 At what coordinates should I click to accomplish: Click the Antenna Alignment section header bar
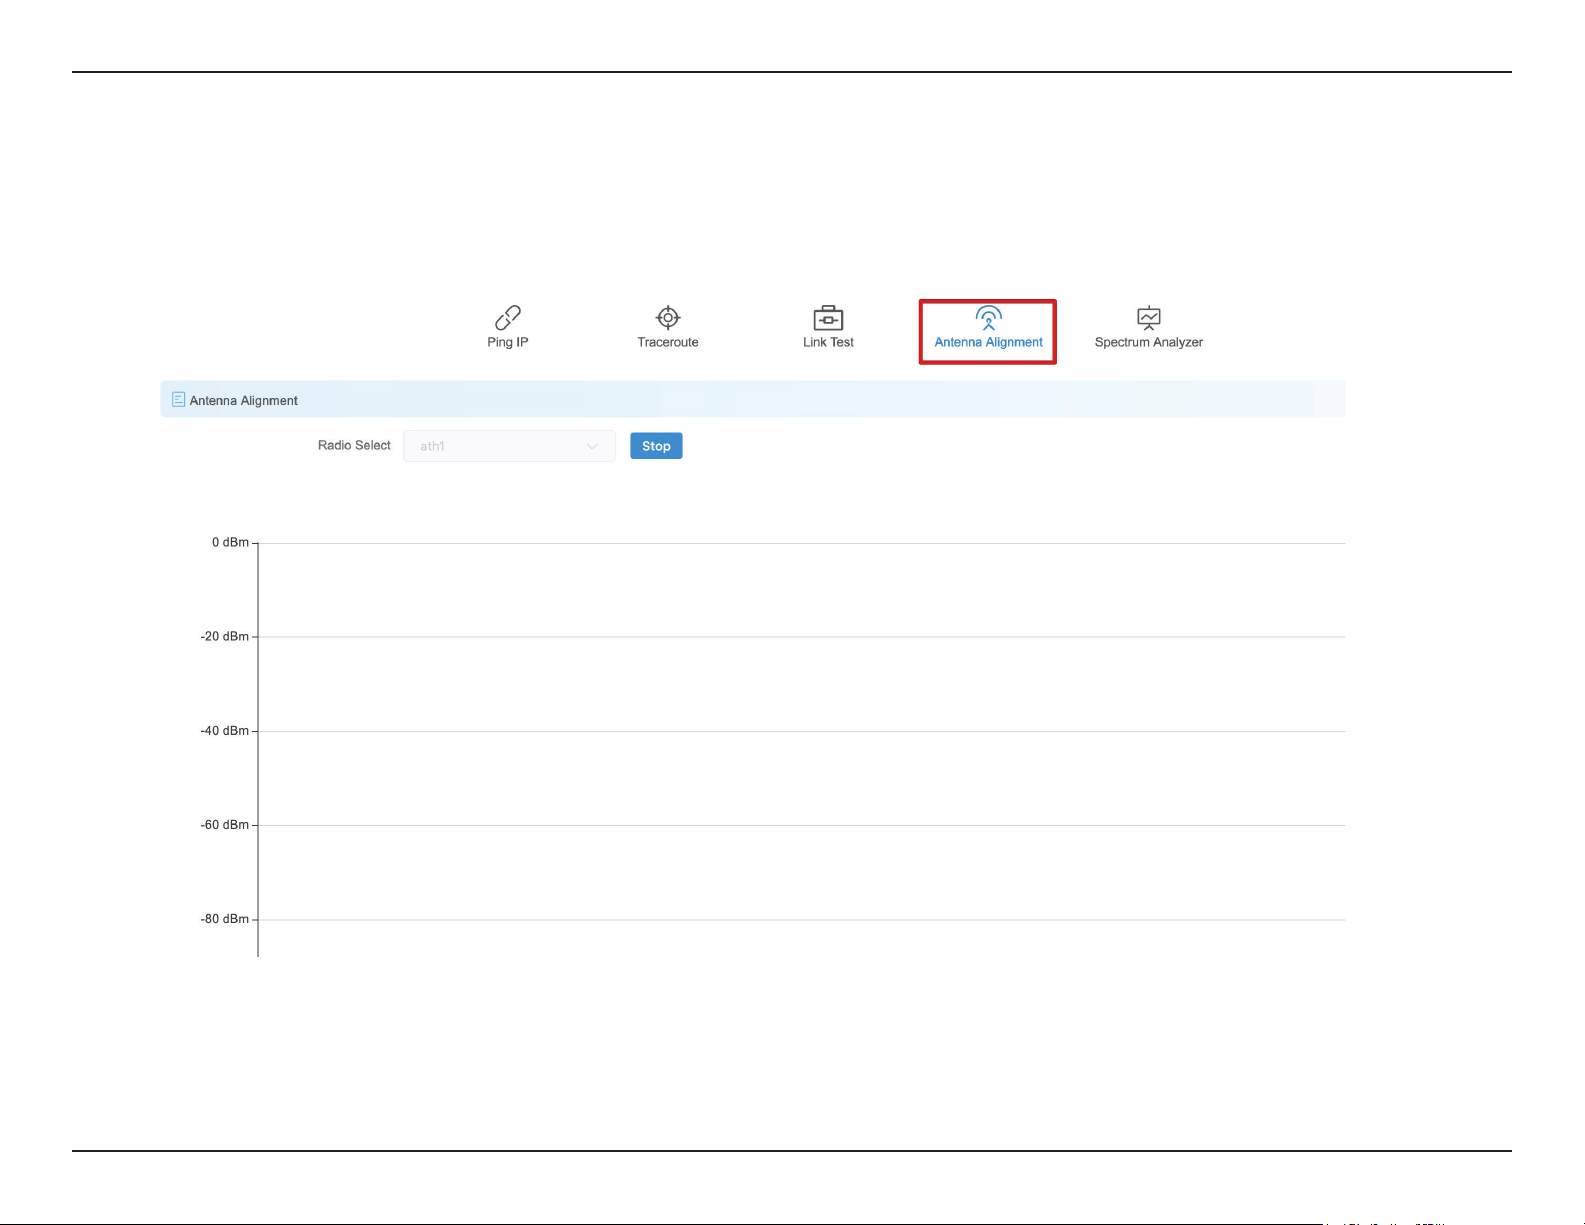(752, 399)
